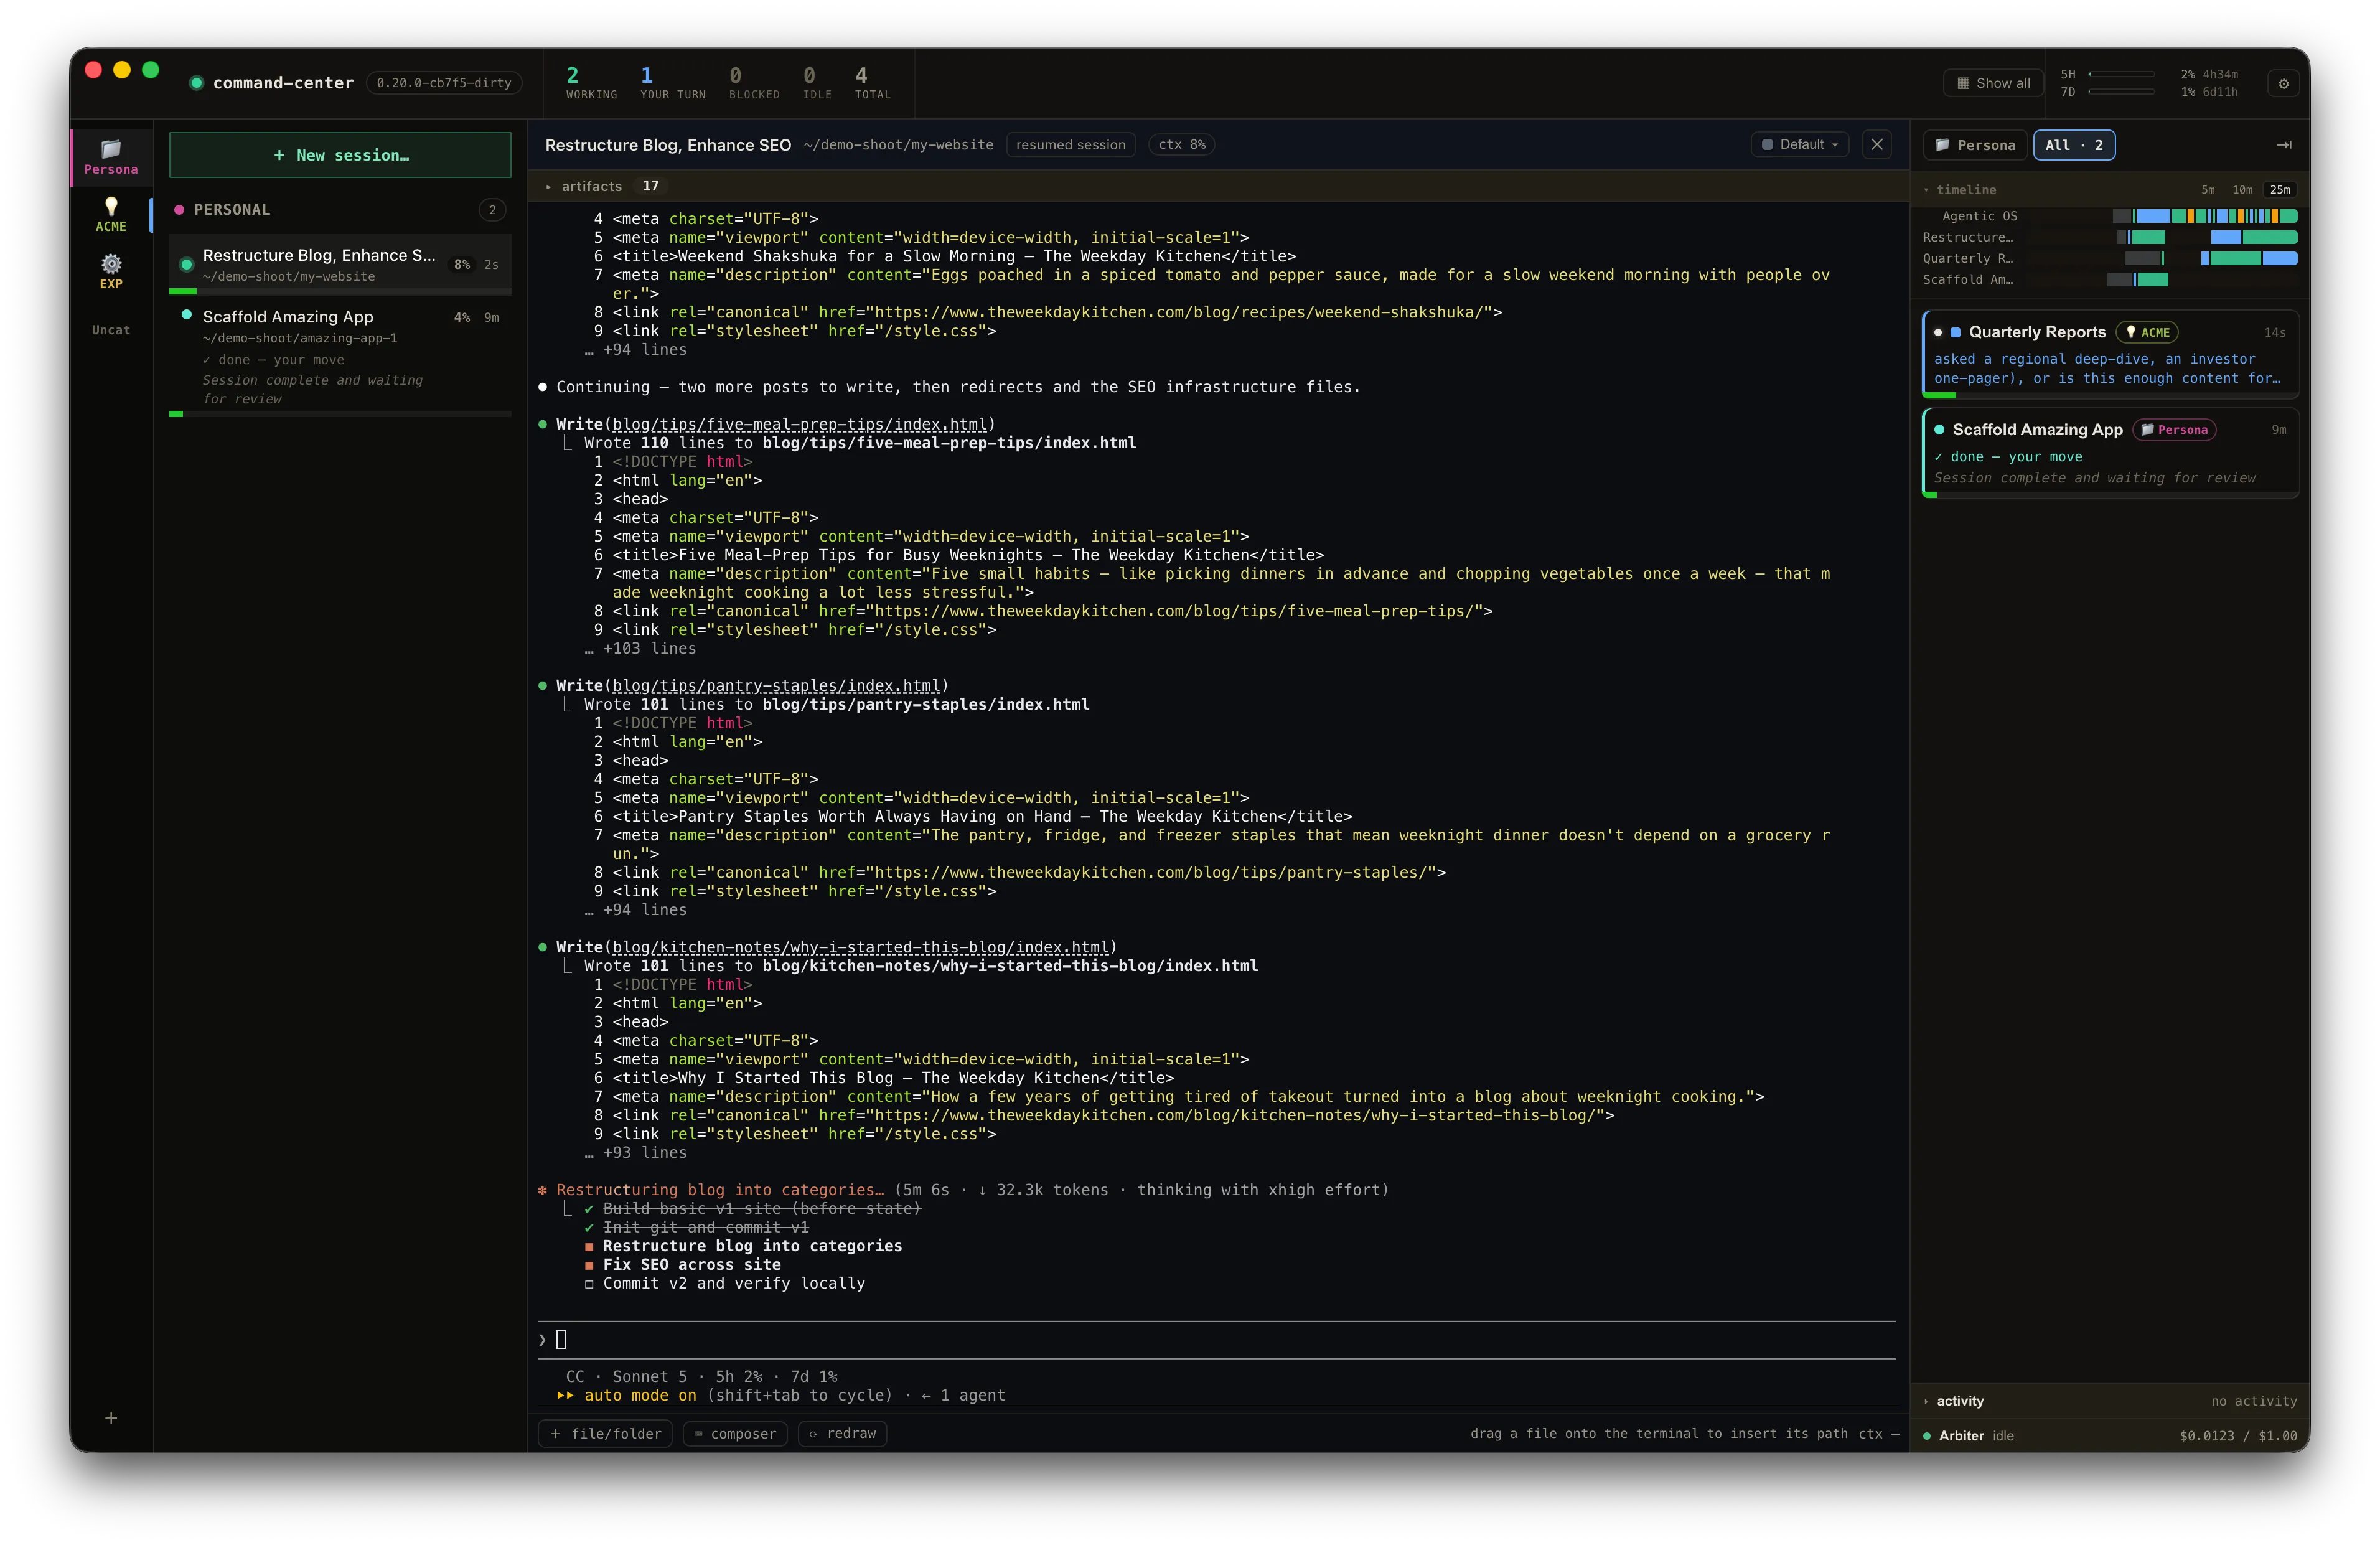Click the ctx 8% badge
Viewport: 2380px width, 1545px height.
click(1181, 145)
